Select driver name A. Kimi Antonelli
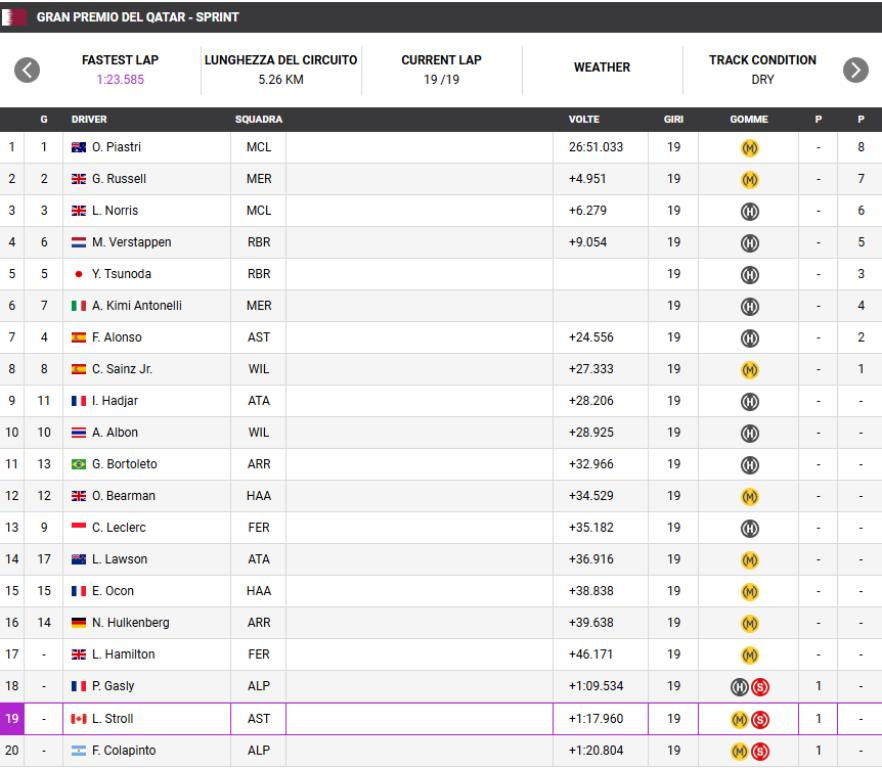Image resolution: width=882 pixels, height=768 pixels. (137, 306)
